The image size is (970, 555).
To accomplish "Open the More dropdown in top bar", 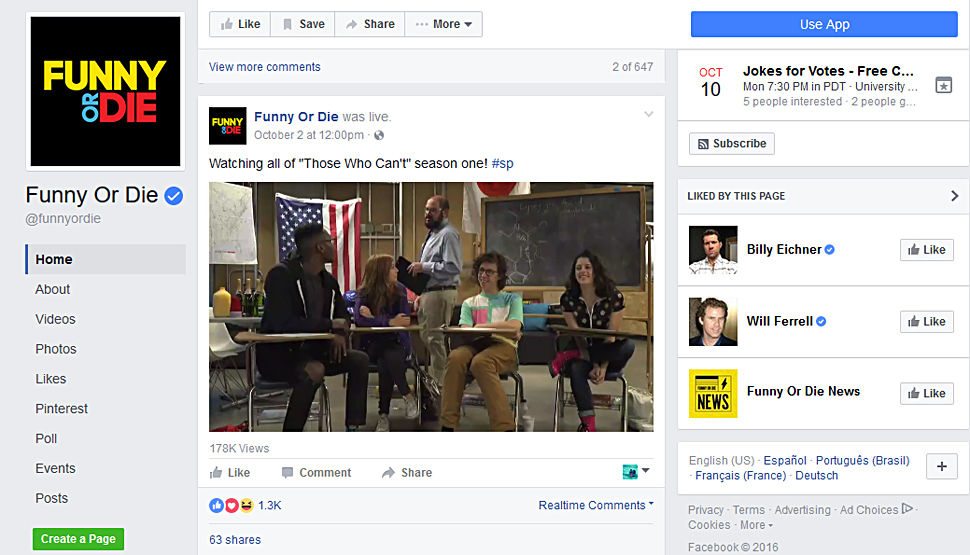I will (444, 24).
